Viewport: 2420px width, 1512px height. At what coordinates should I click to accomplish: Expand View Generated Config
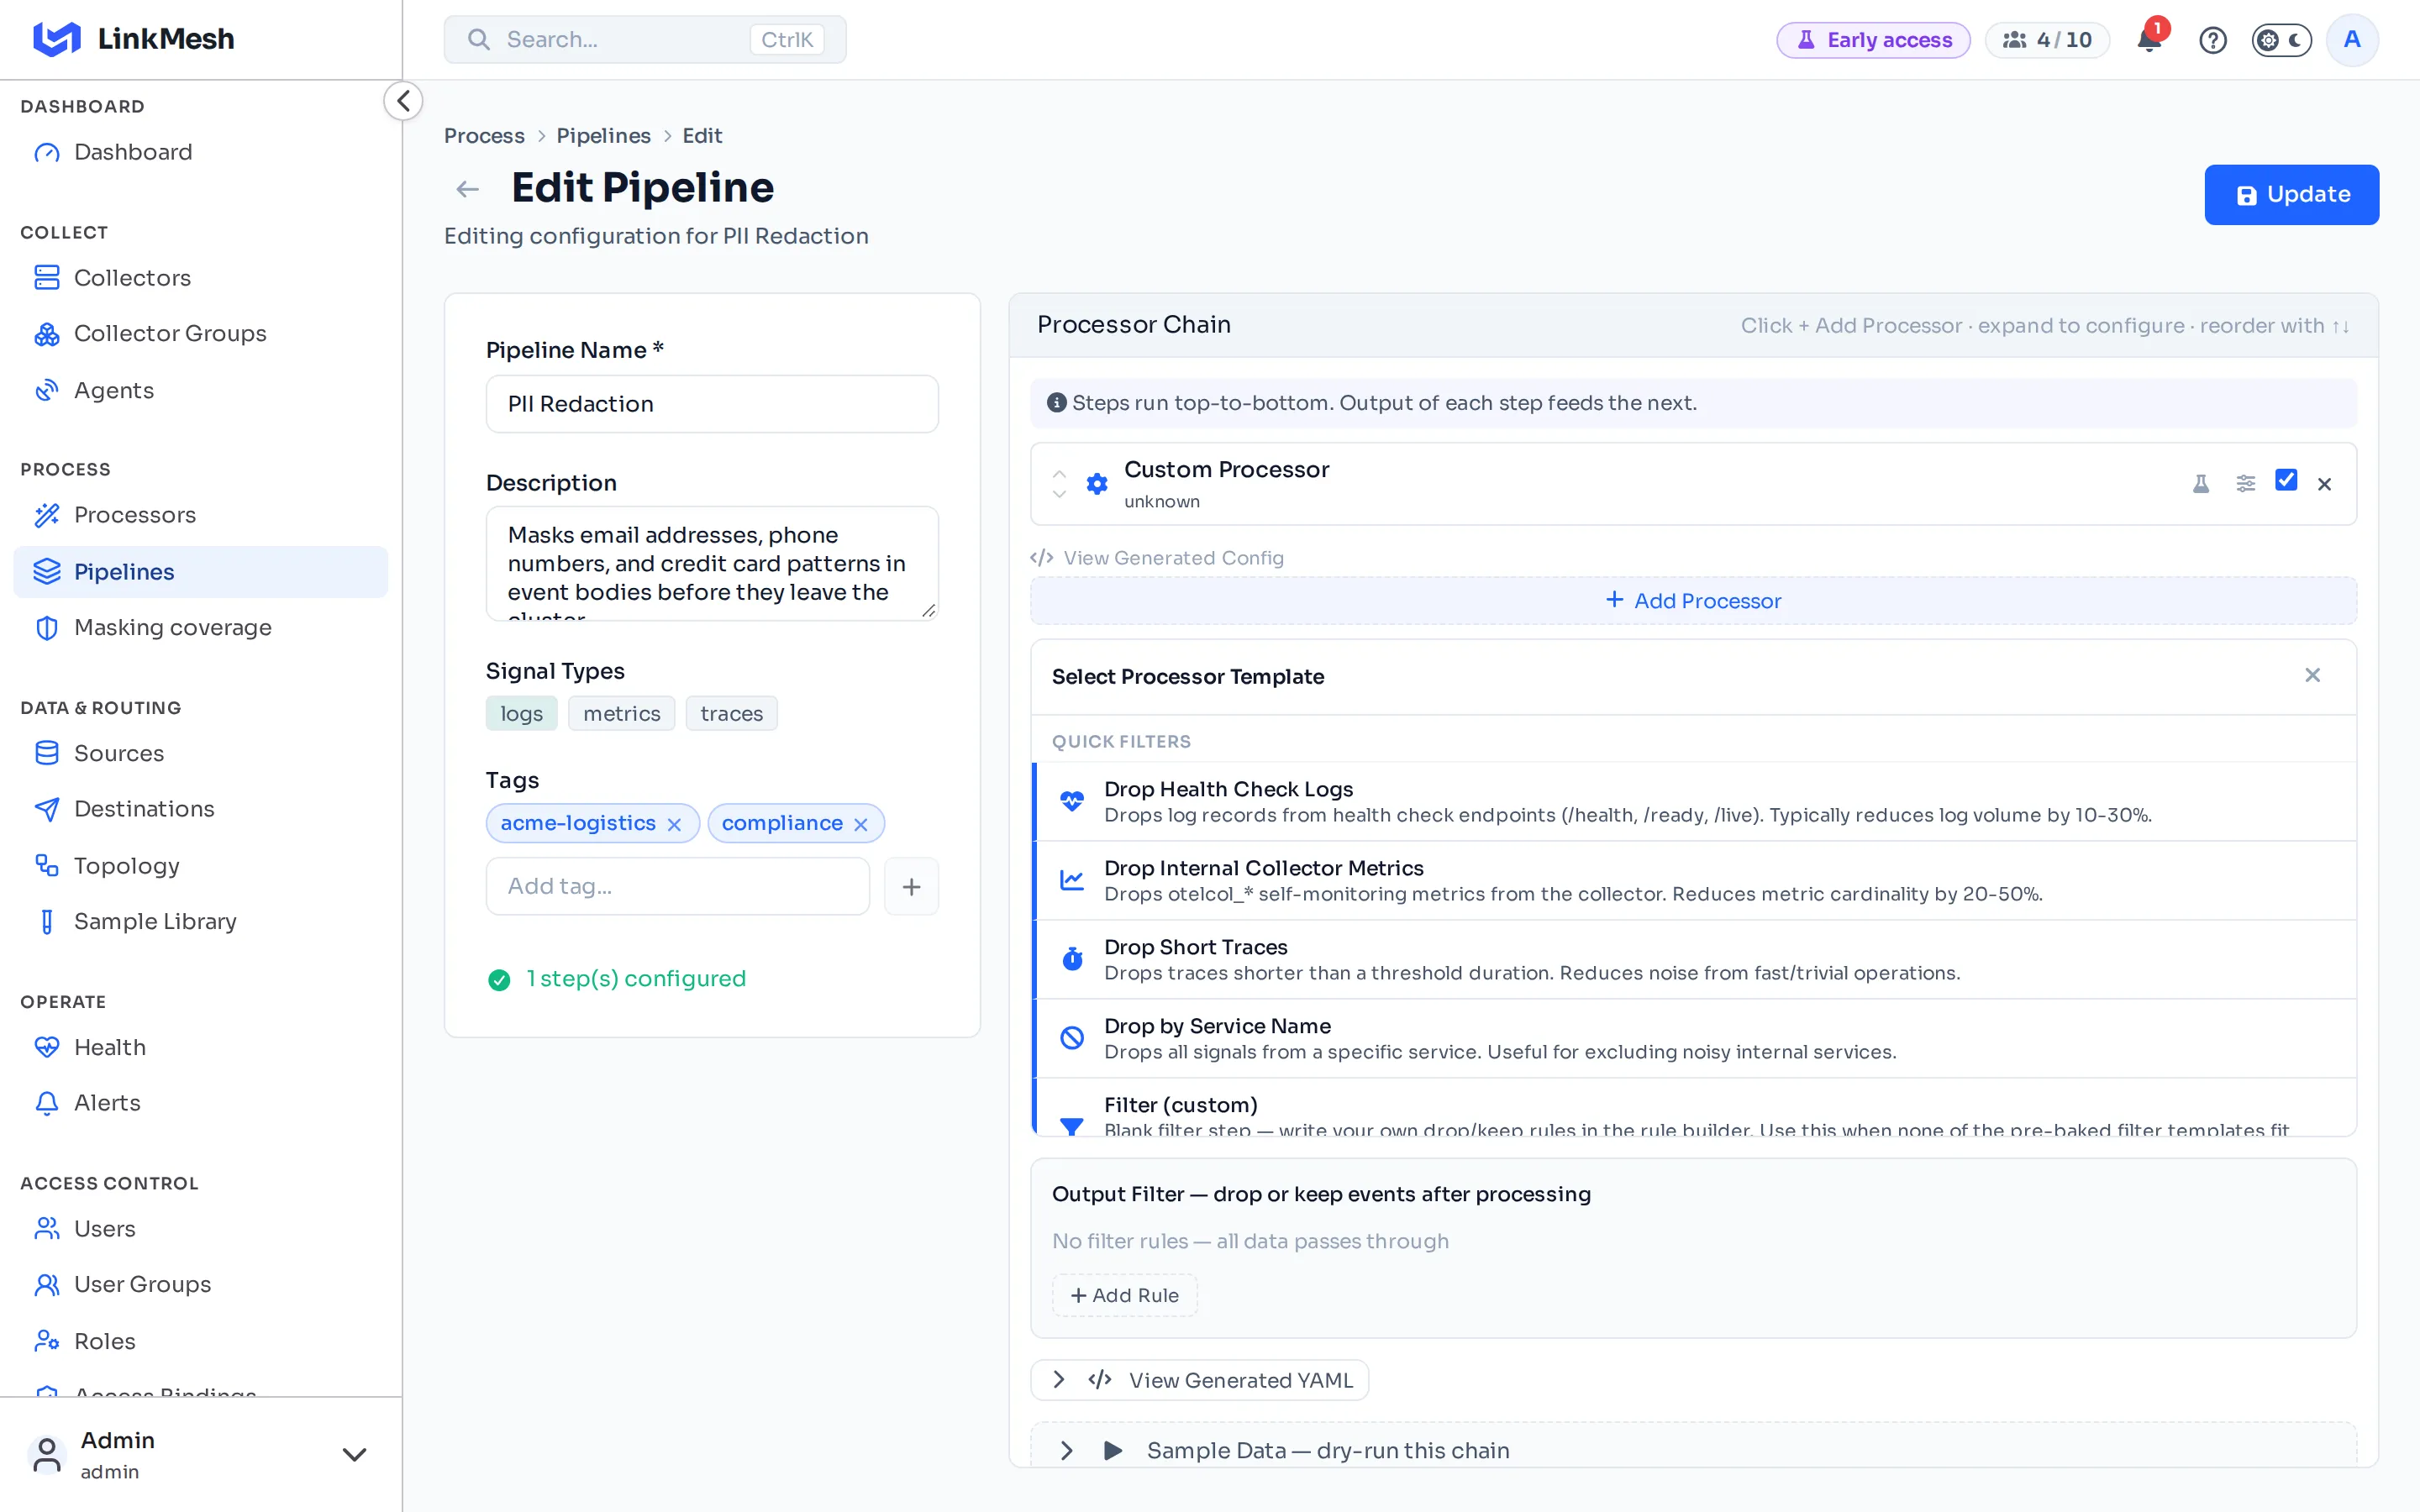coord(1157,558)
